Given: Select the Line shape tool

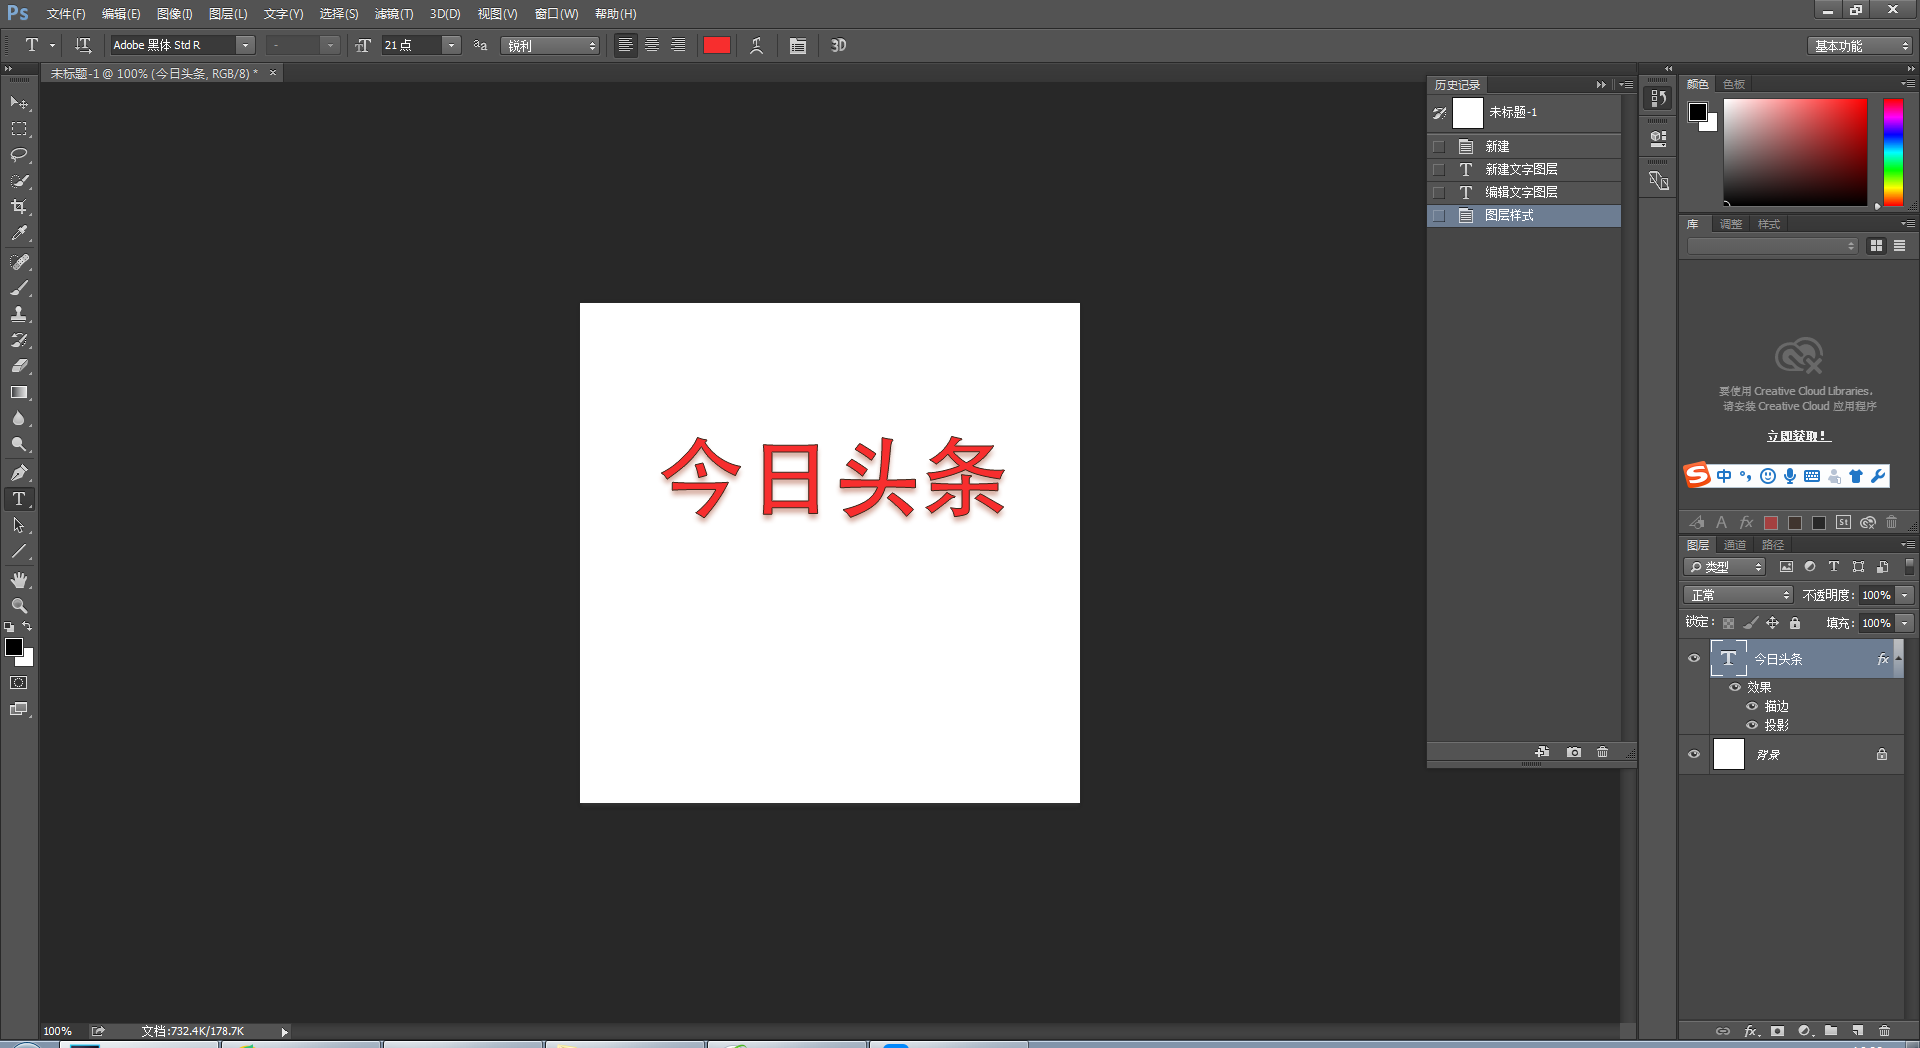Looking at the screenshot, I should 19,551.
